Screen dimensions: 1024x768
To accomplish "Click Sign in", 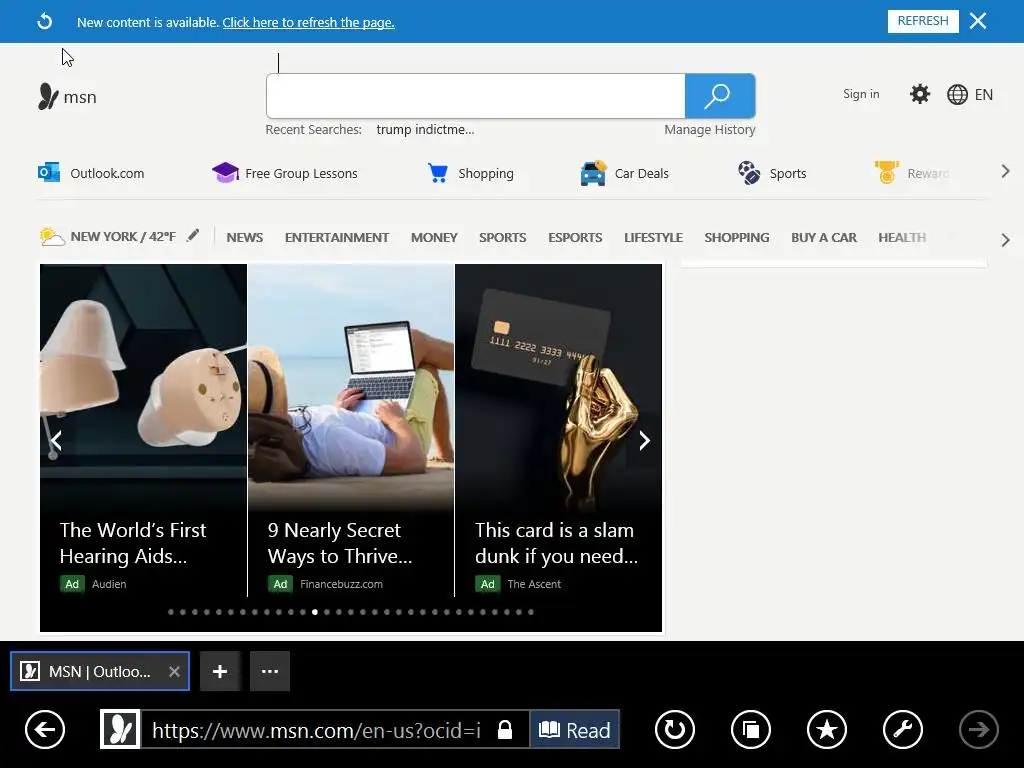I will click(x=861, y=94).
